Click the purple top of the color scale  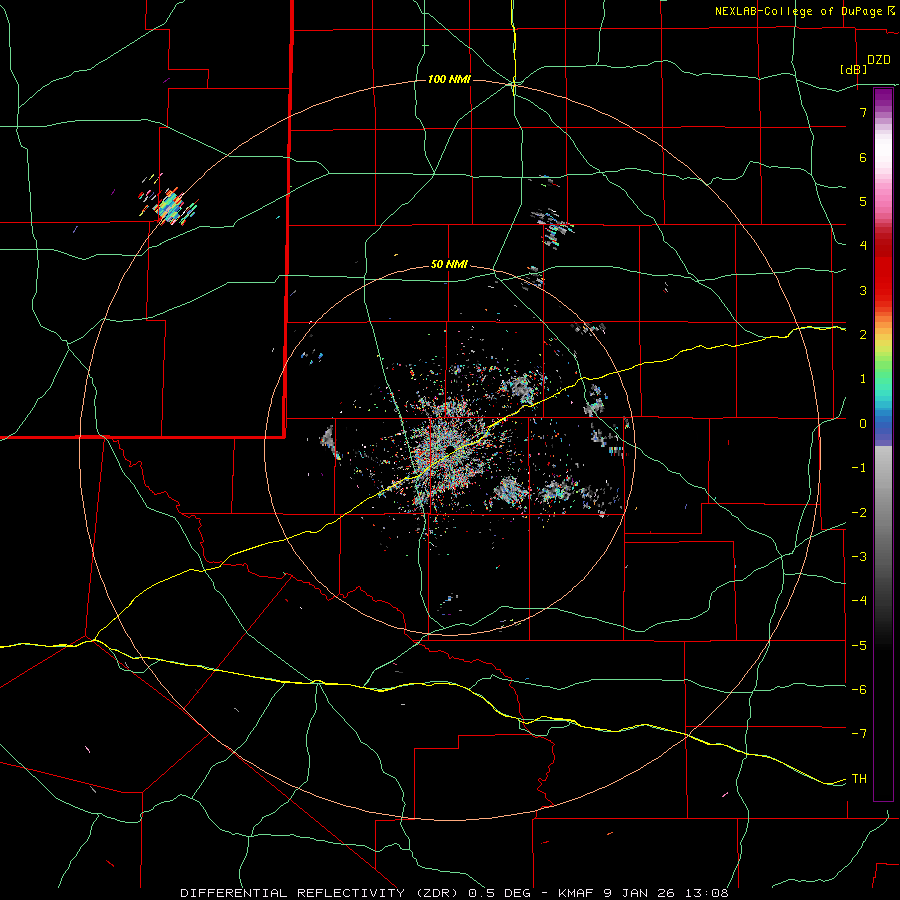(883, 98)
